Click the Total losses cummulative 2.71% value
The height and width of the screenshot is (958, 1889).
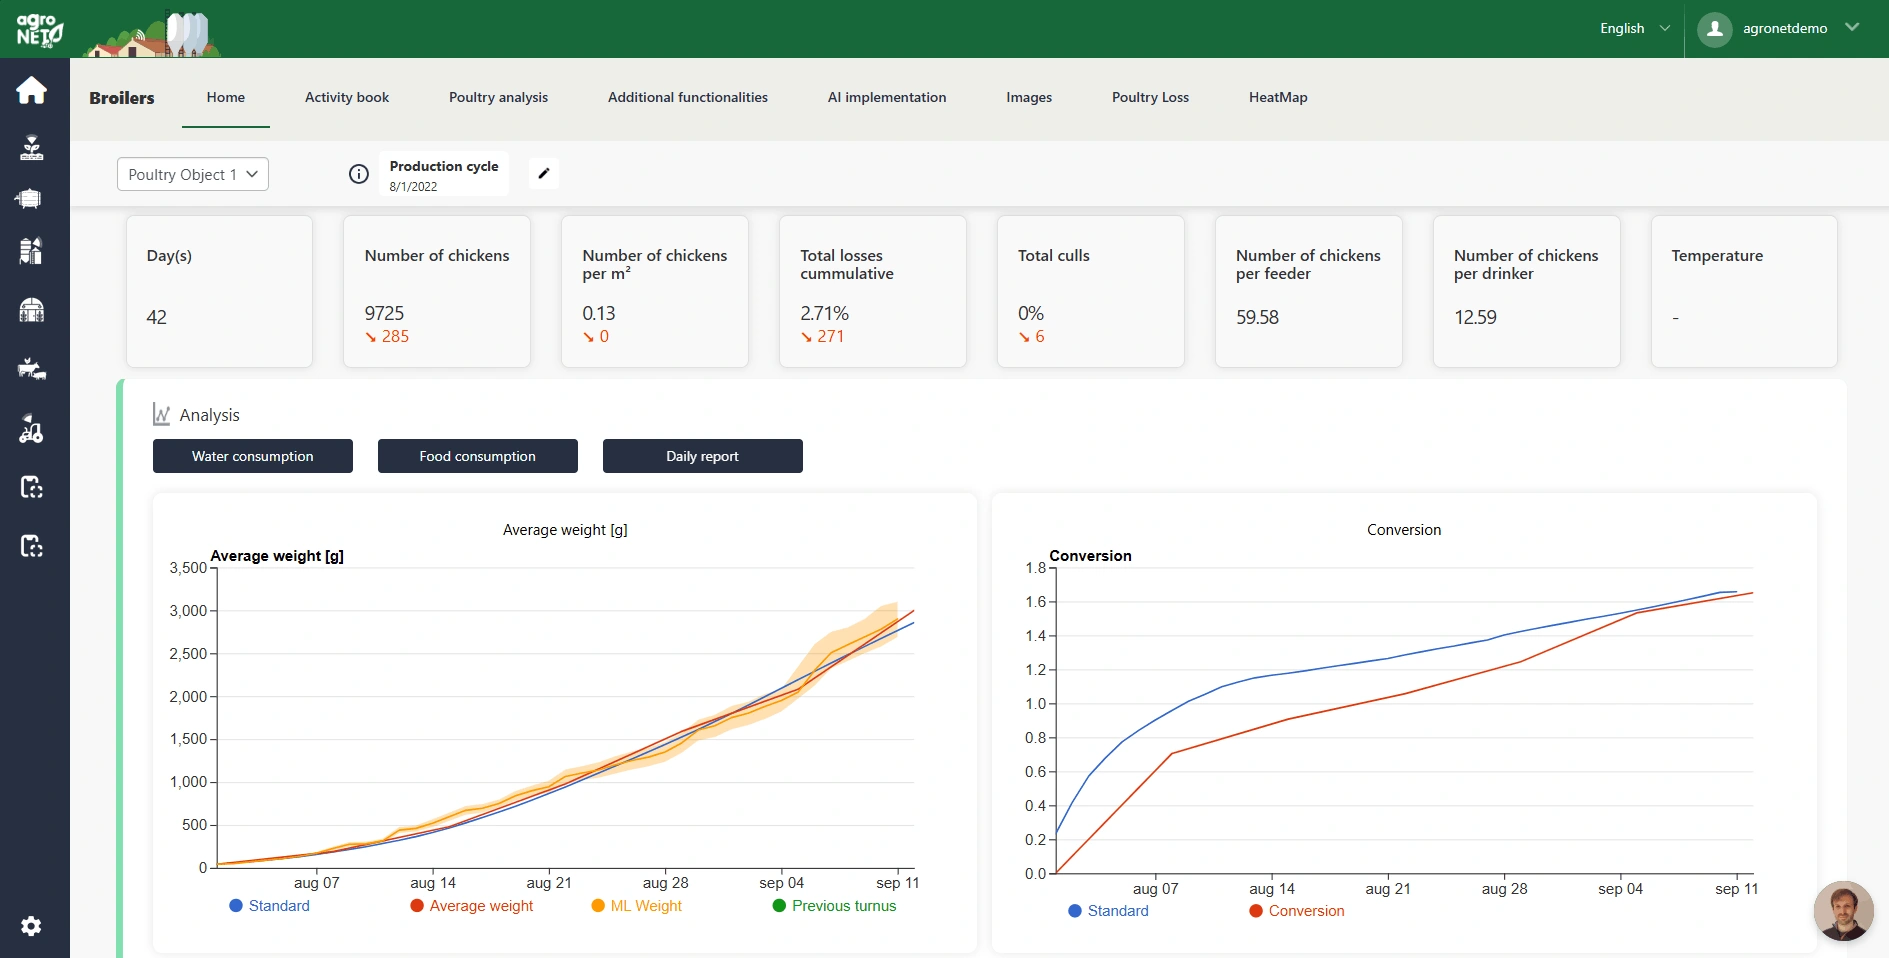pos(824,313)
